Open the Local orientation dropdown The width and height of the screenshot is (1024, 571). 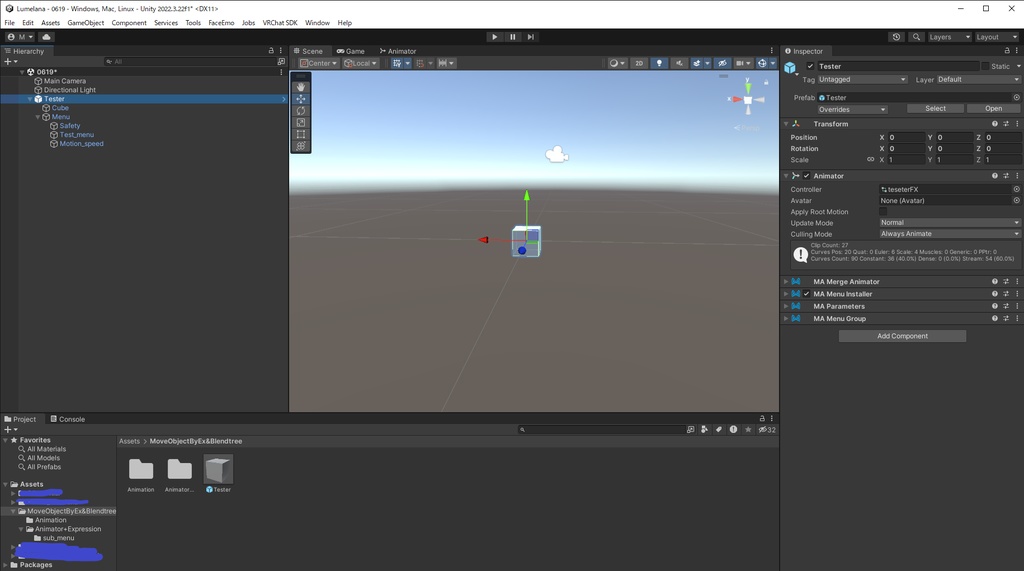point(360,63)
